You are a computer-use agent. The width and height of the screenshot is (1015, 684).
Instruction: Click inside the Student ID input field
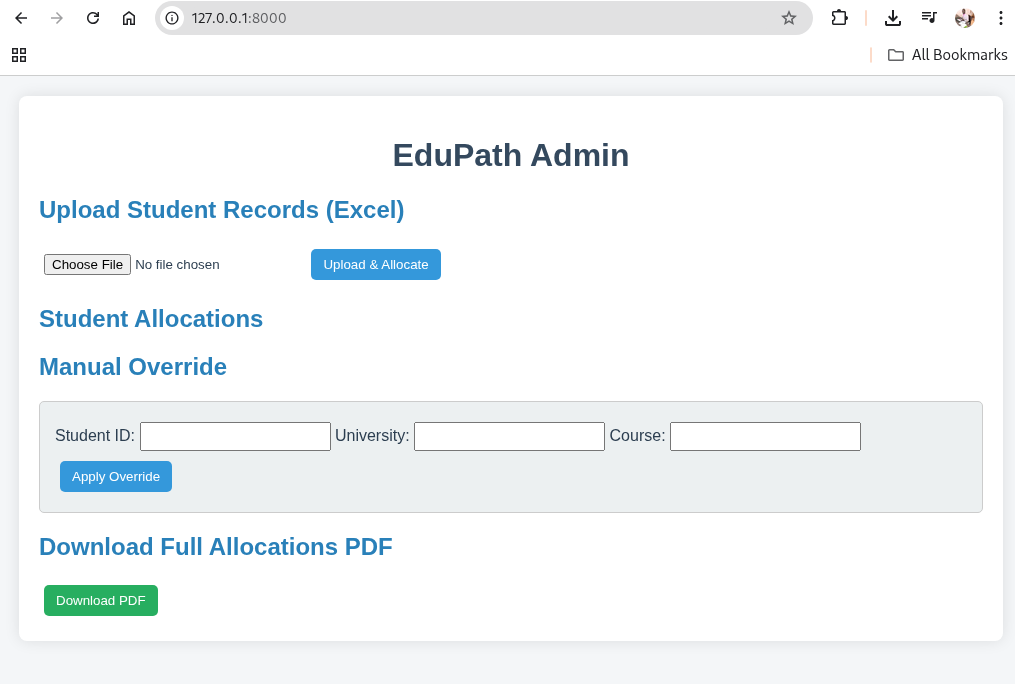[234, 436]
